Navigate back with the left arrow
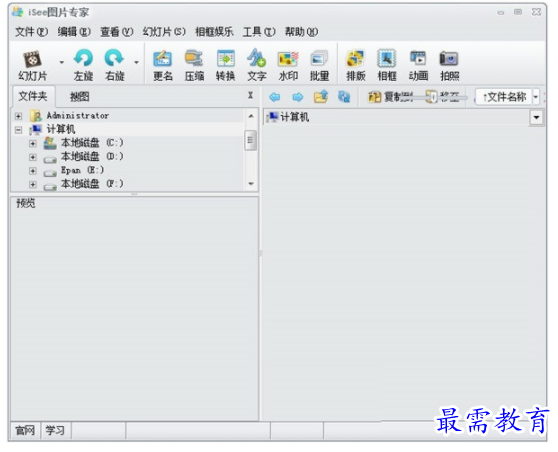 (x=274, y=97)
